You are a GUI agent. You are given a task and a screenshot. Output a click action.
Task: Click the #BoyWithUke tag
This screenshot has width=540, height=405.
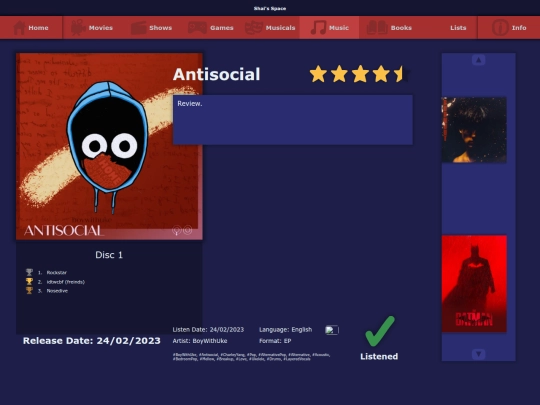pos(185,355)
